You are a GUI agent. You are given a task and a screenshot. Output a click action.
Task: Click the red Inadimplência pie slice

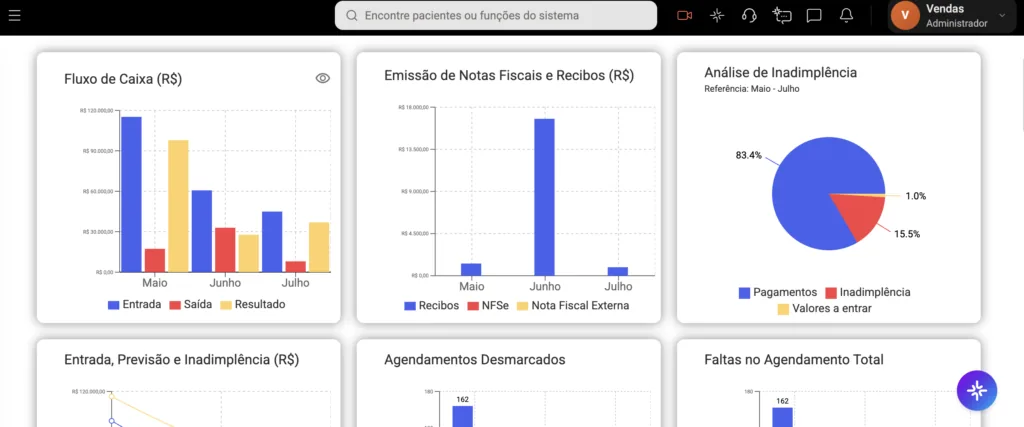pyautogui.click(x=862, y=215)
